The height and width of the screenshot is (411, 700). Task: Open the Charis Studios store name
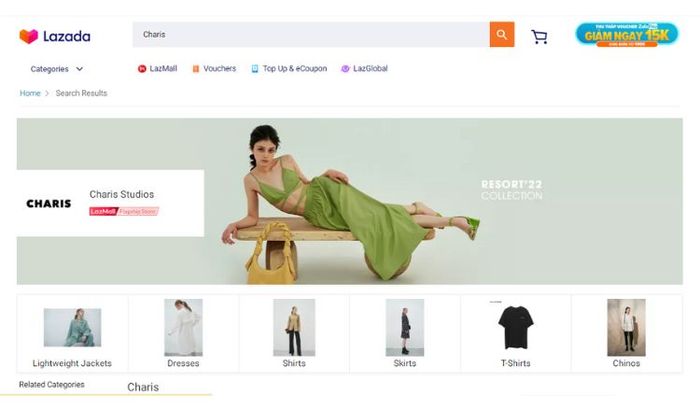pos(121,195)
